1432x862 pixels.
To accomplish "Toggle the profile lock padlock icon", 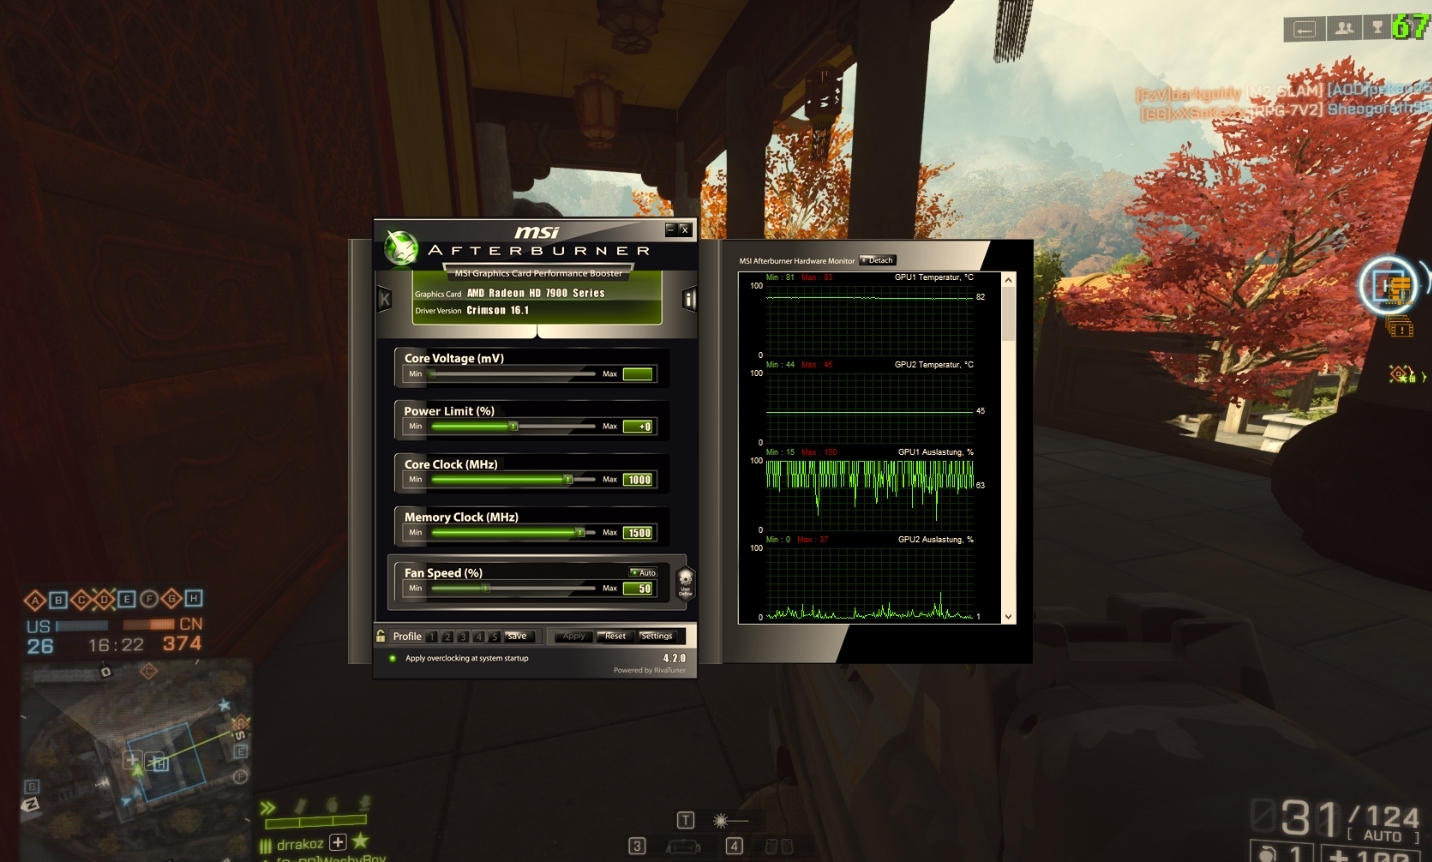I will click(x=381, y=636).
